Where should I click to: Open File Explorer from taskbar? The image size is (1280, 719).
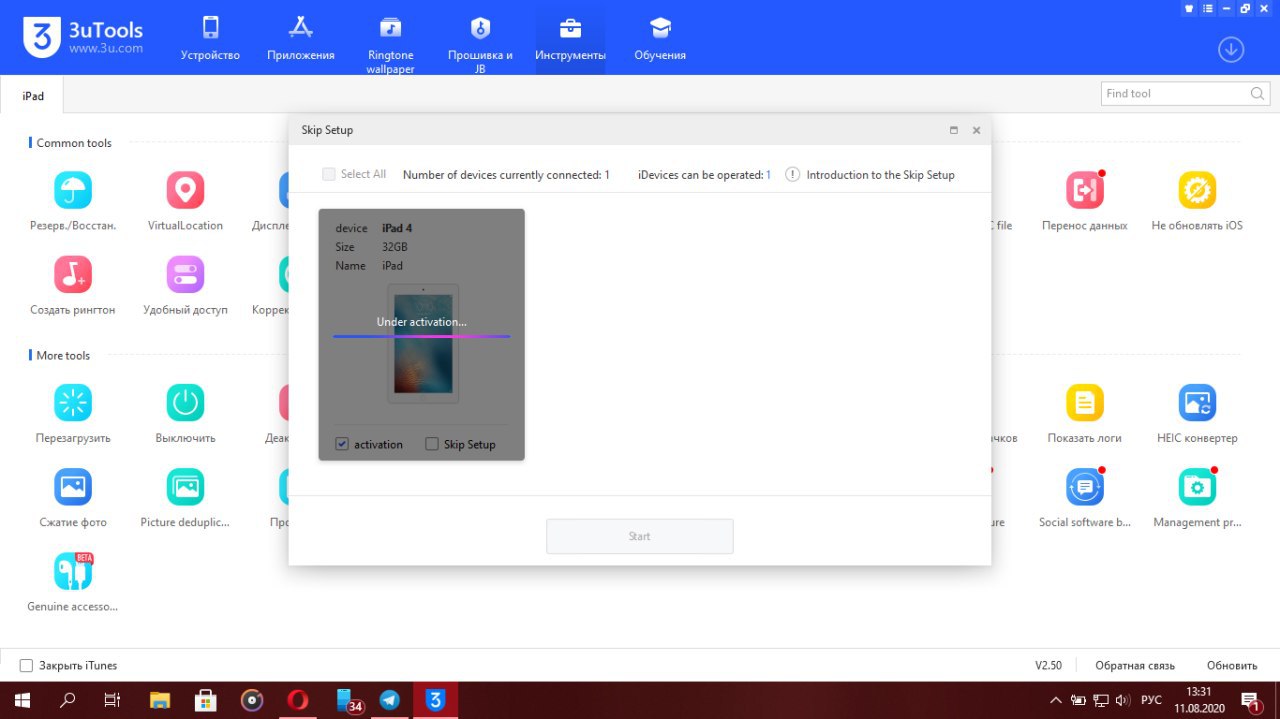(160, 700)
